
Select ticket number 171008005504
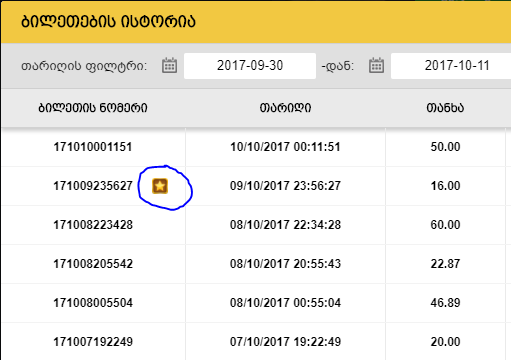tap(93, 303)
